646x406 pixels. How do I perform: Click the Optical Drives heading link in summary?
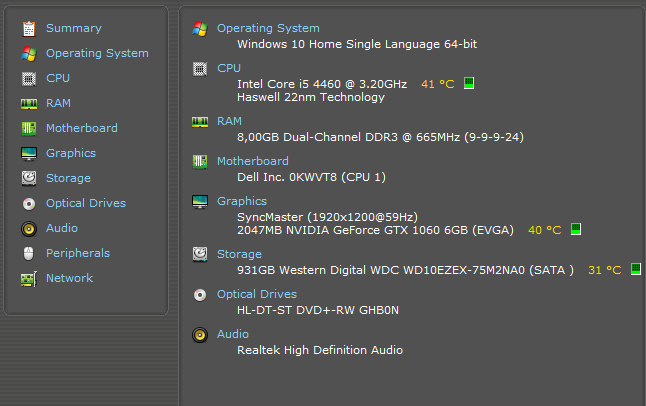[x=257, y=294]
